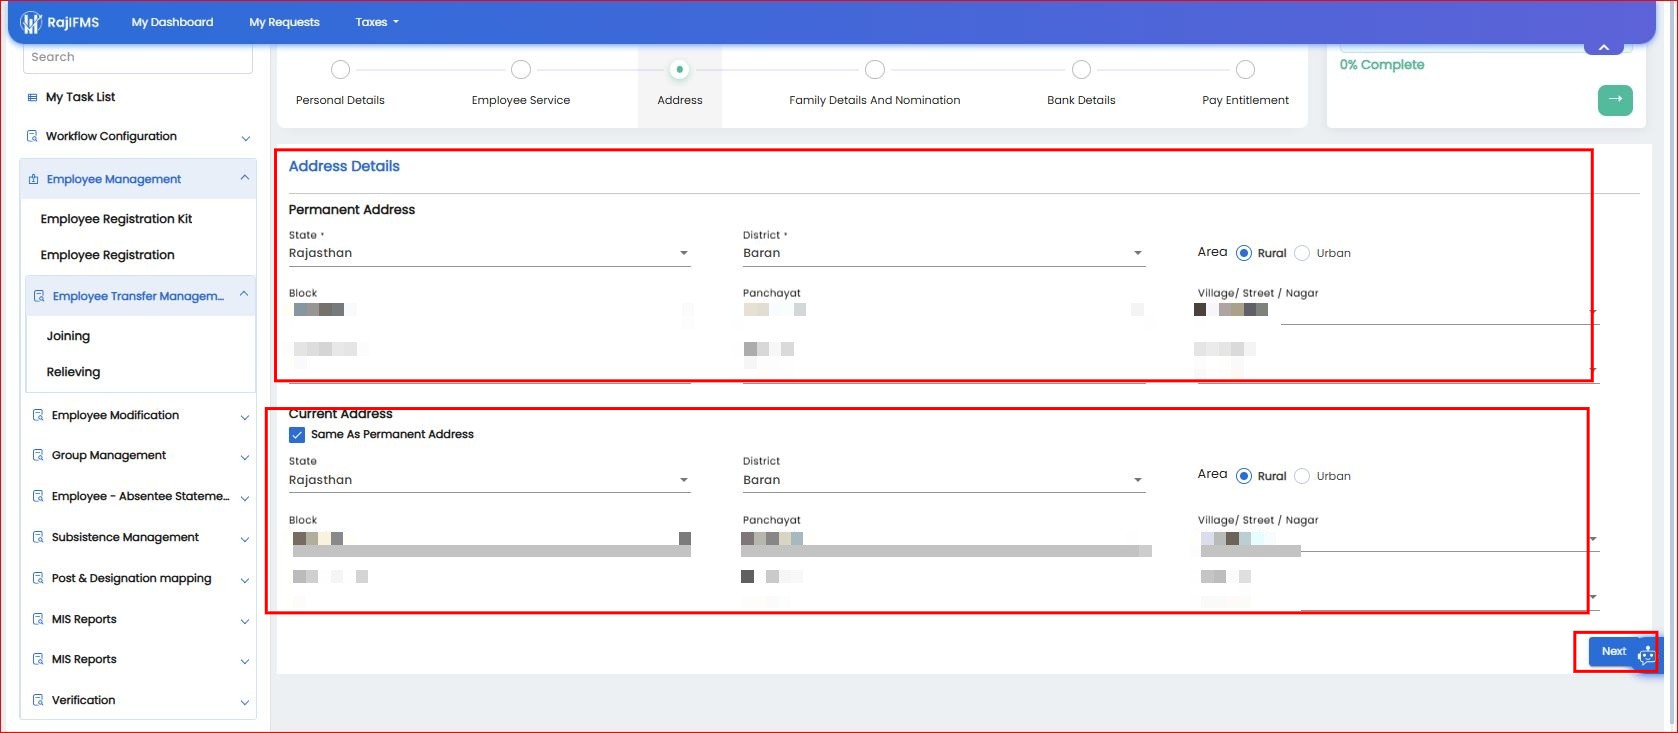Select Urban area in Permanent Address
This screenshot has width=1678, height=733.
(x=1302, y=253)
